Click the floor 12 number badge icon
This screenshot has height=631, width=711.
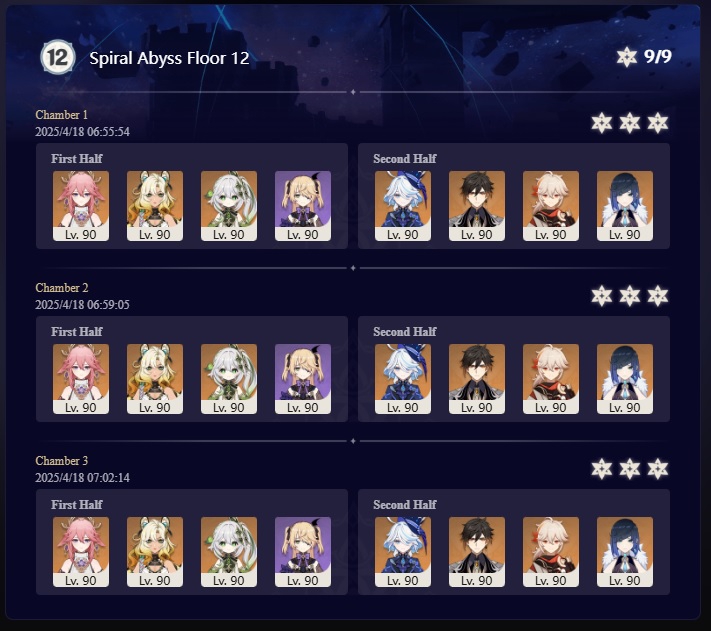[x=58, y=57]
